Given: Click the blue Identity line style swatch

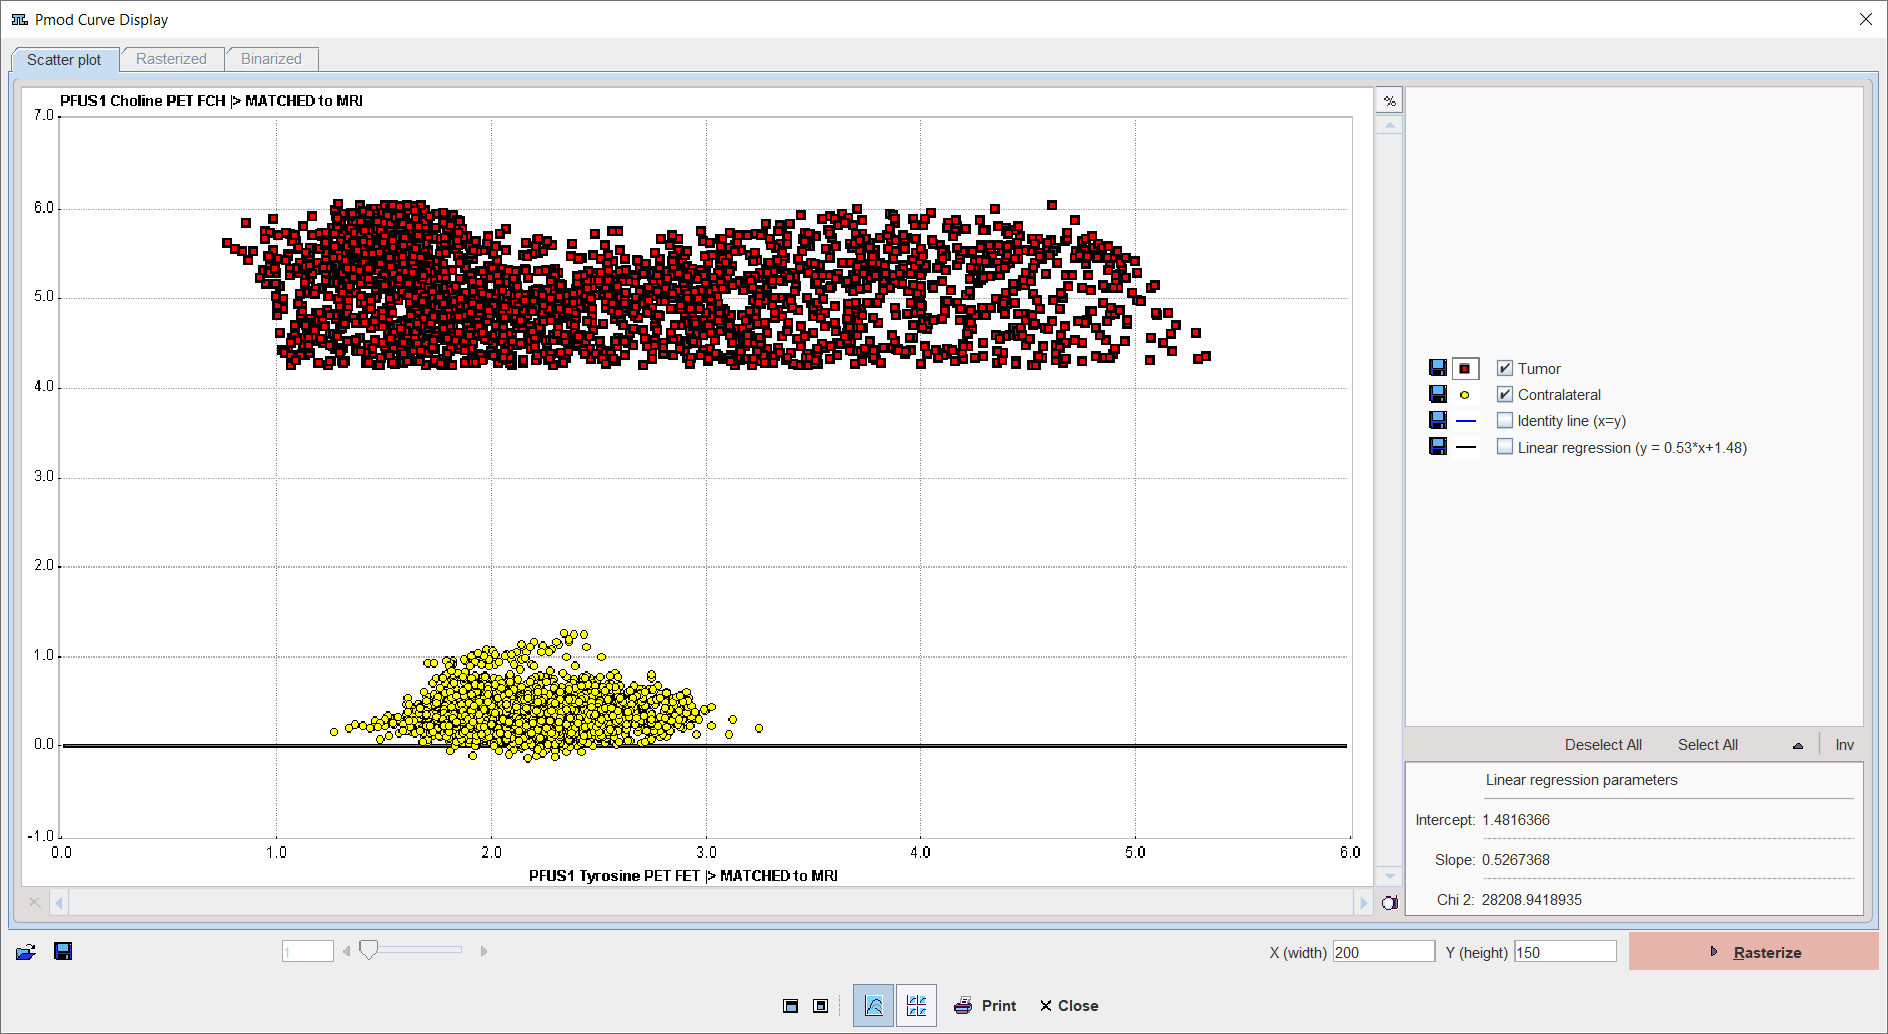Looking at the screenshot, I should pyautogui.click(x=1466, y=421).
